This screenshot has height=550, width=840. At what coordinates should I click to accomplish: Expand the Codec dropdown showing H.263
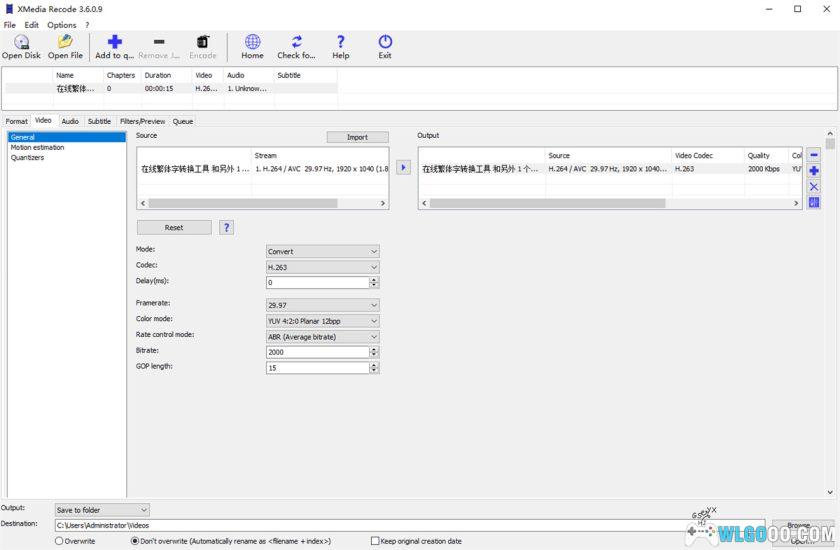[x=322, y=267]
